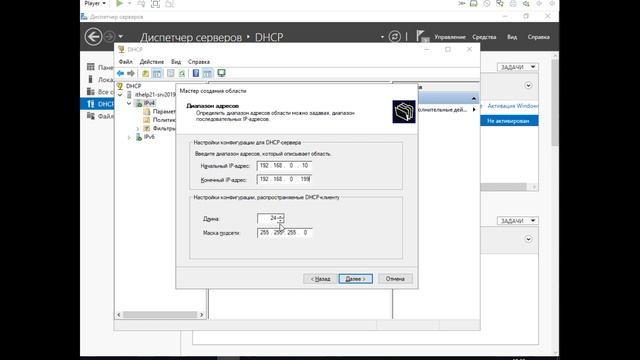The image size is (640, 360).
Task: Open Server Manager Вид menu
Action: click(x=512, y=37)
